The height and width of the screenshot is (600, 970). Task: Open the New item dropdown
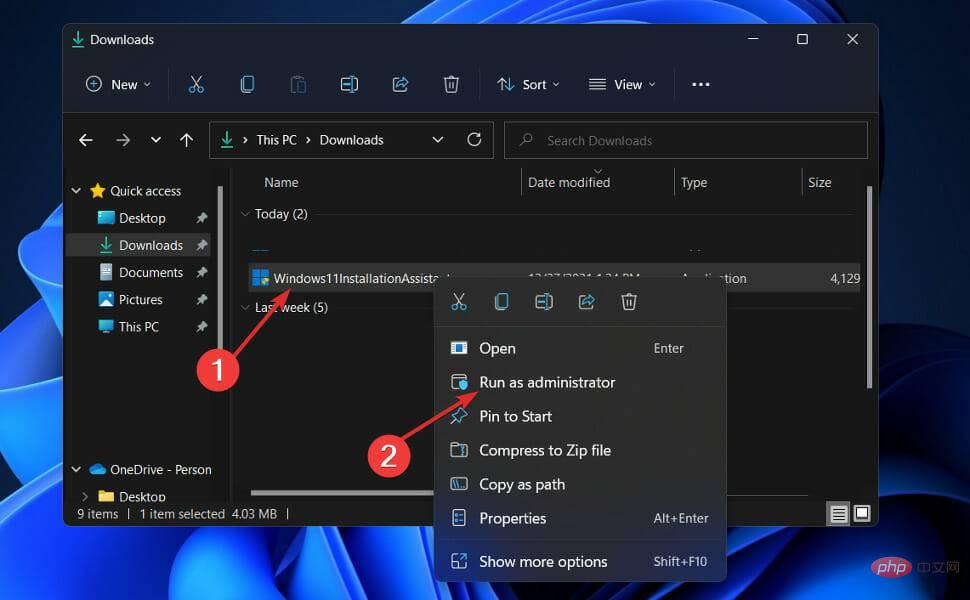pyautogui.click(x=118, y=84)
